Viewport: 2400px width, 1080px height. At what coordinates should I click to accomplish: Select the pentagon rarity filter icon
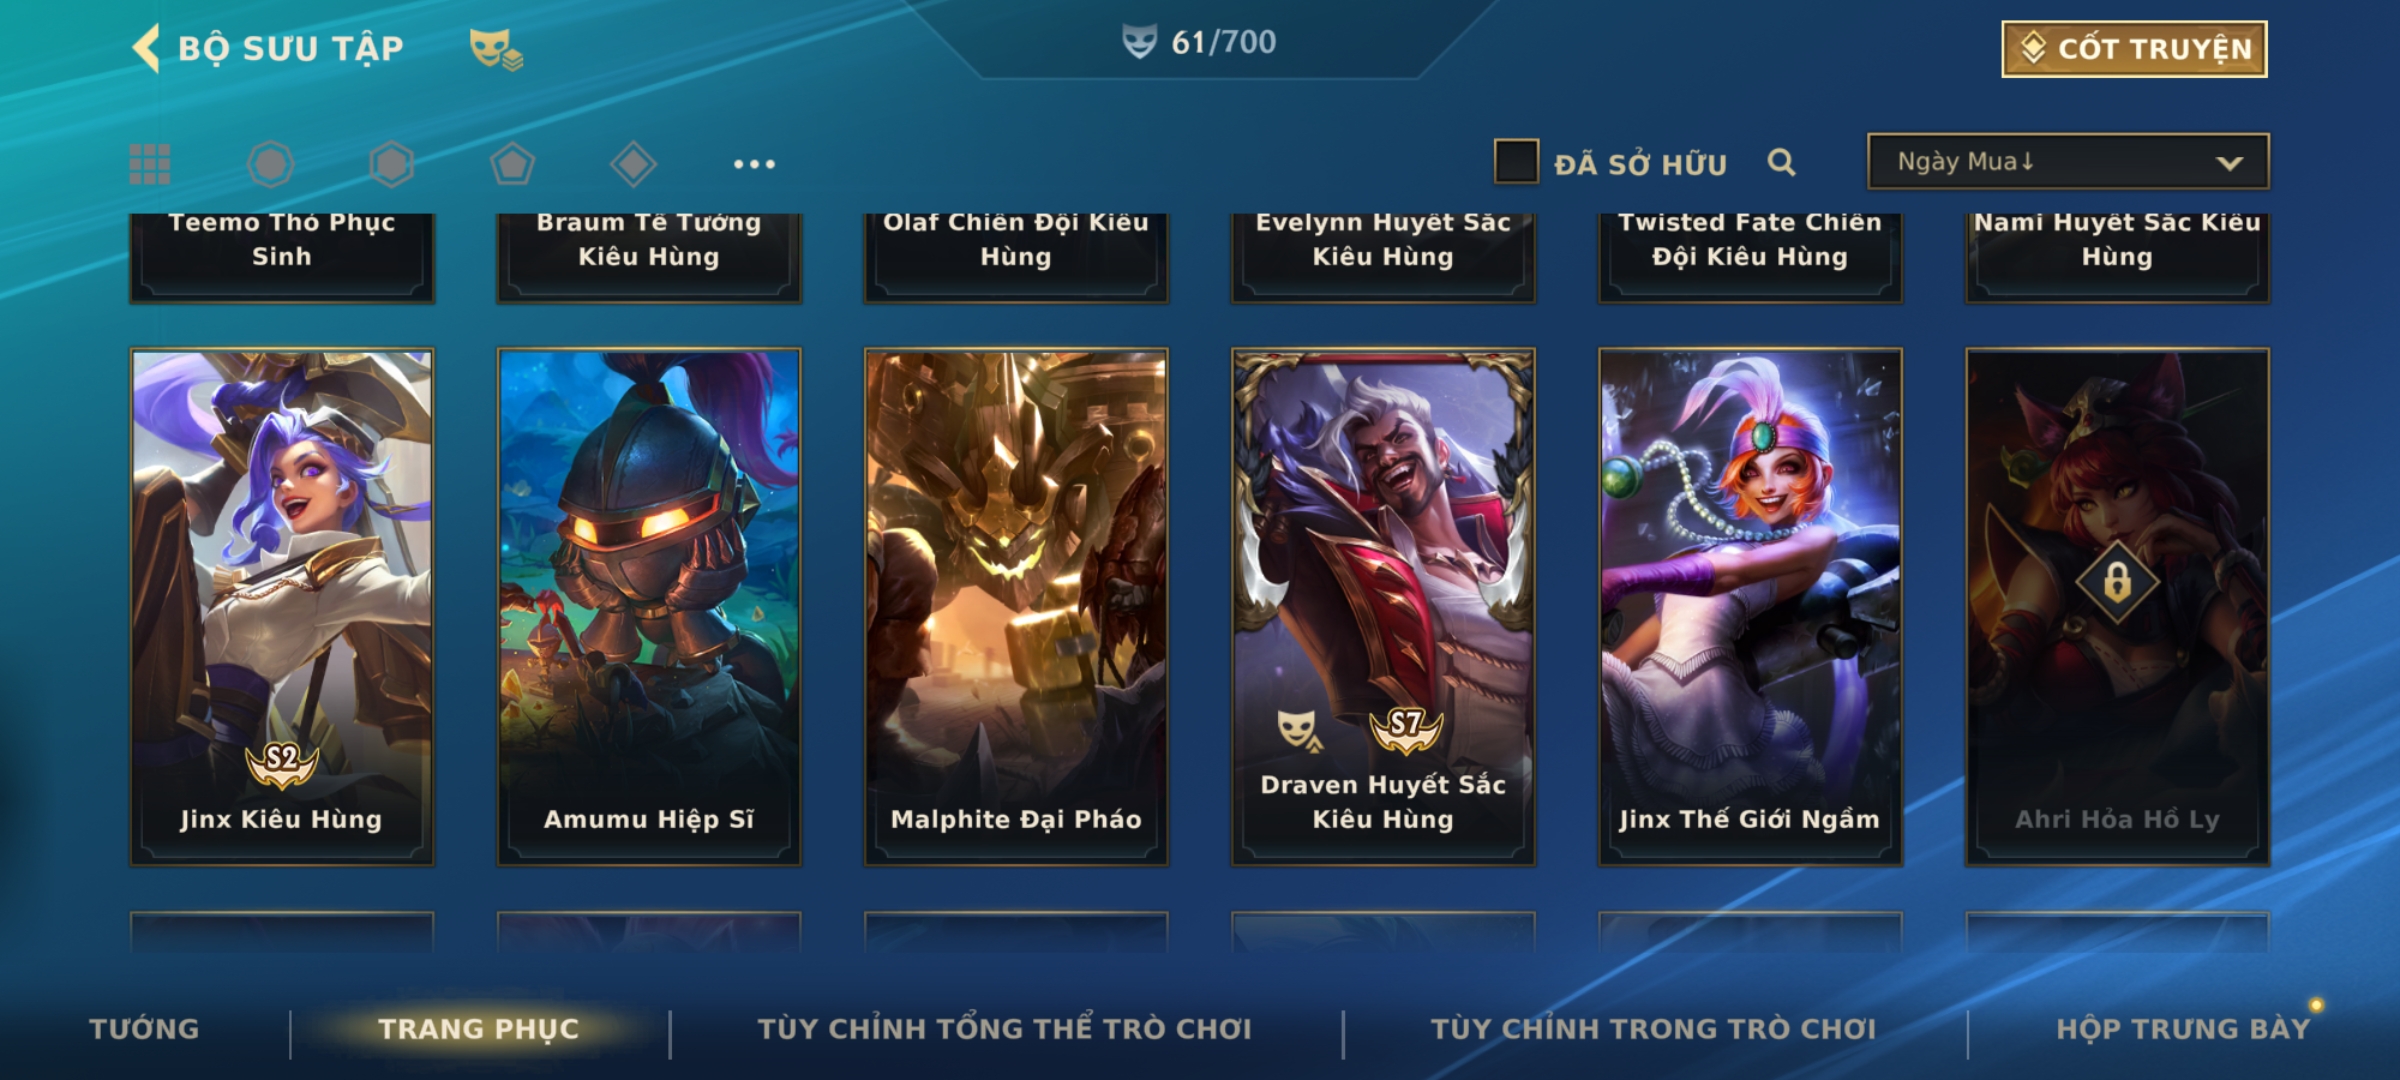tap(512, 164)
